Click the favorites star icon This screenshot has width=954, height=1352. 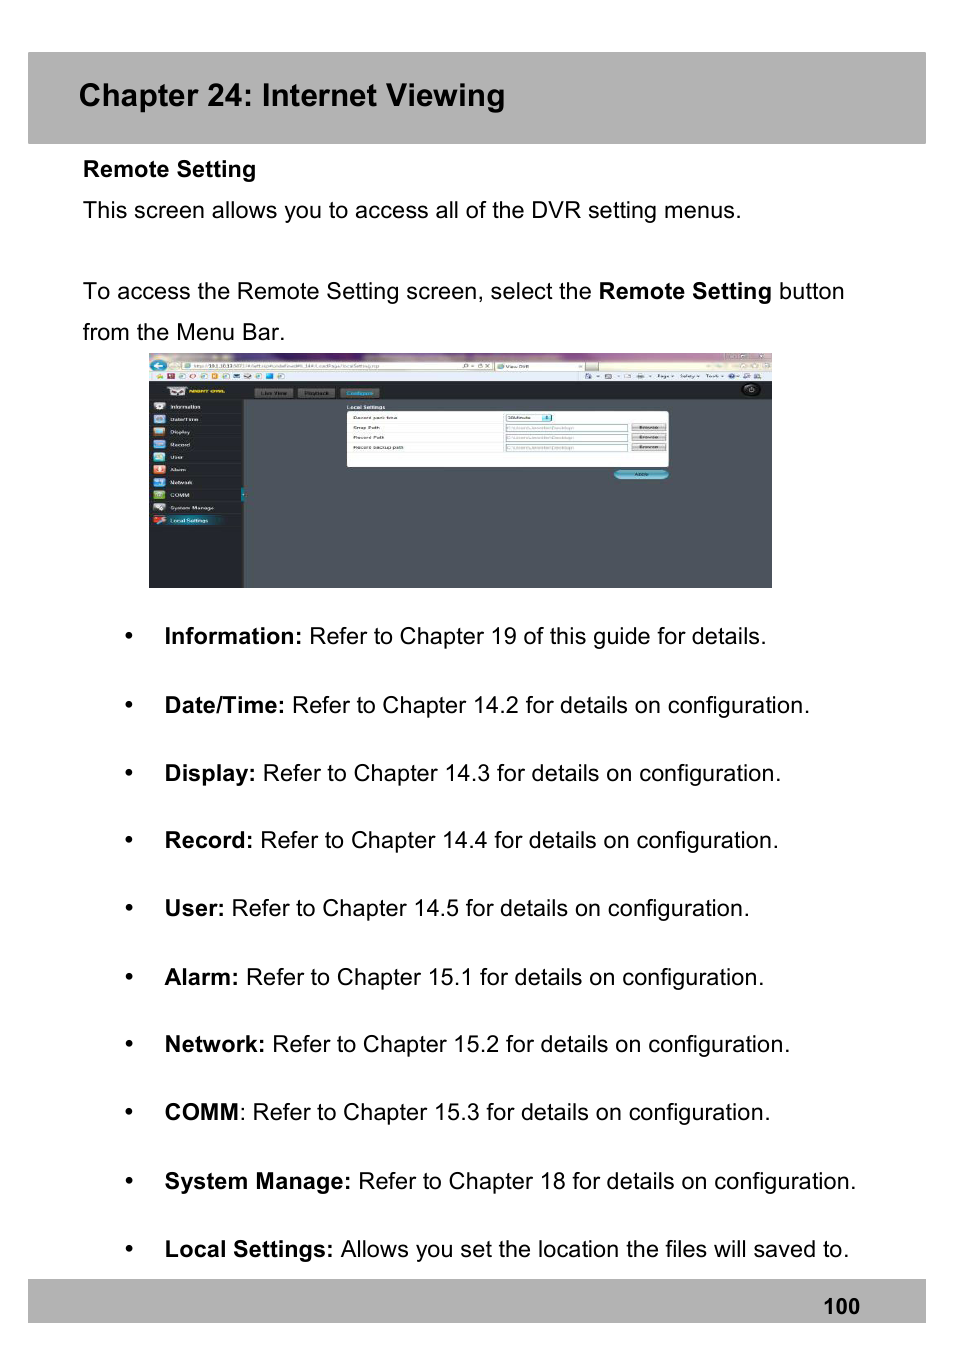(x=160, y=376)
